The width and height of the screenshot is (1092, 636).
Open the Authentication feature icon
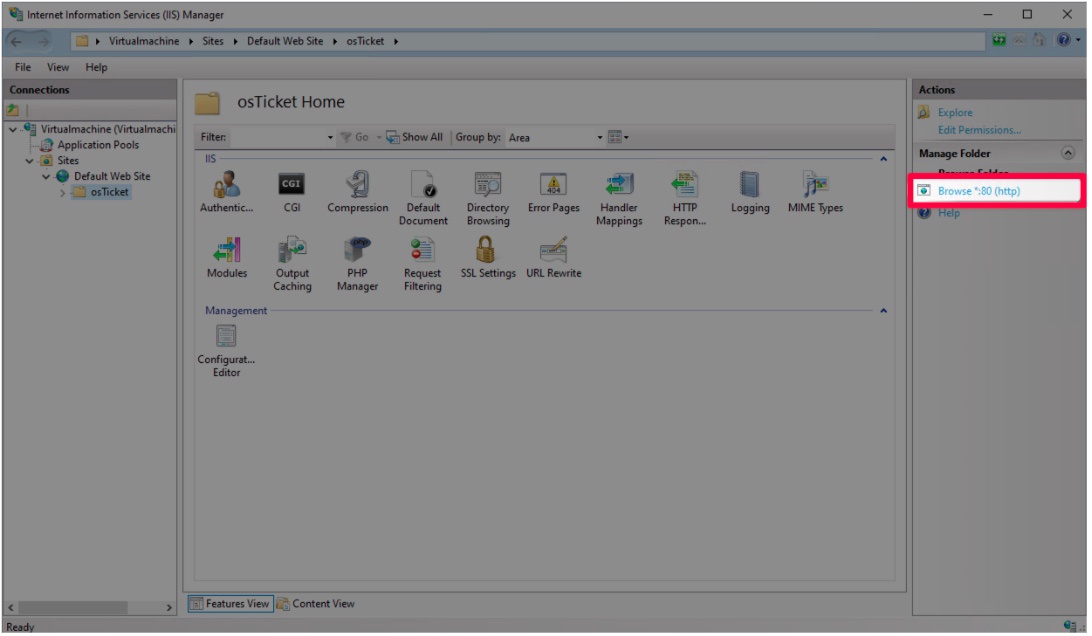[226, 192]
